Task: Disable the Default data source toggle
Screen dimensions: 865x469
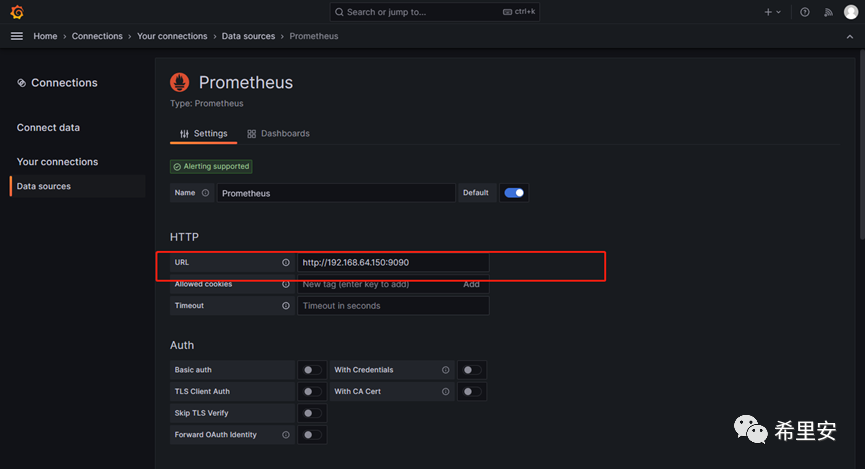Action: click(514, 193)
